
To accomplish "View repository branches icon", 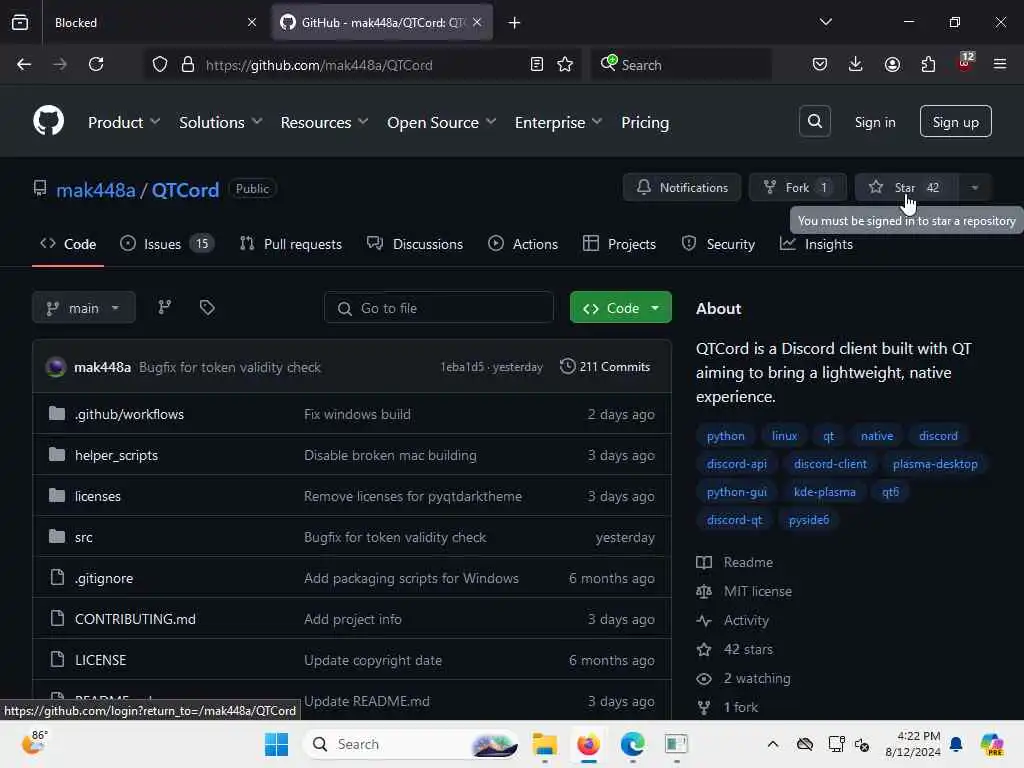I will (x=165, y=308).
